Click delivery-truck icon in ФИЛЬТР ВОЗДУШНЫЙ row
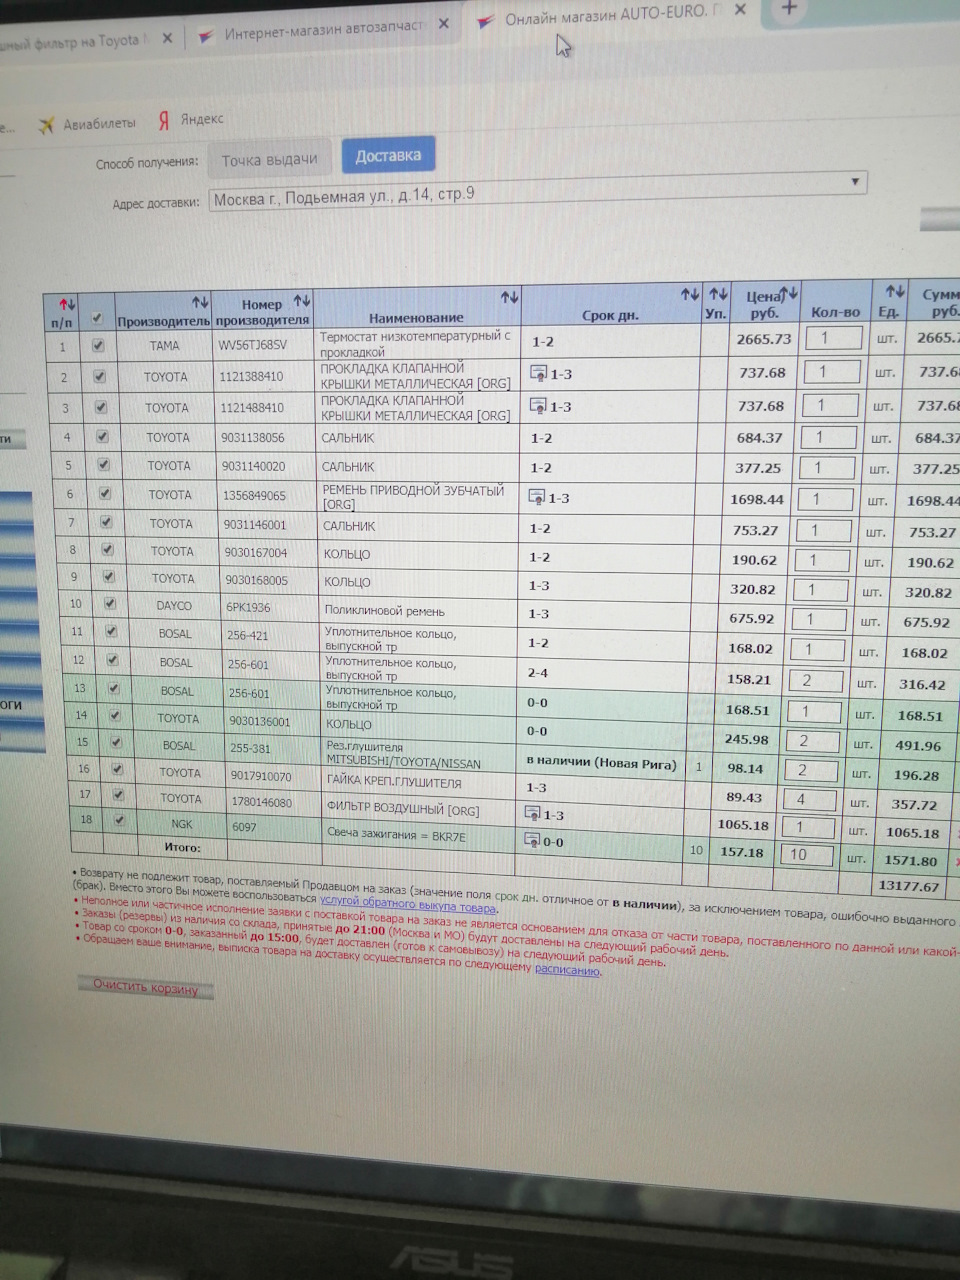 (533, 814)
